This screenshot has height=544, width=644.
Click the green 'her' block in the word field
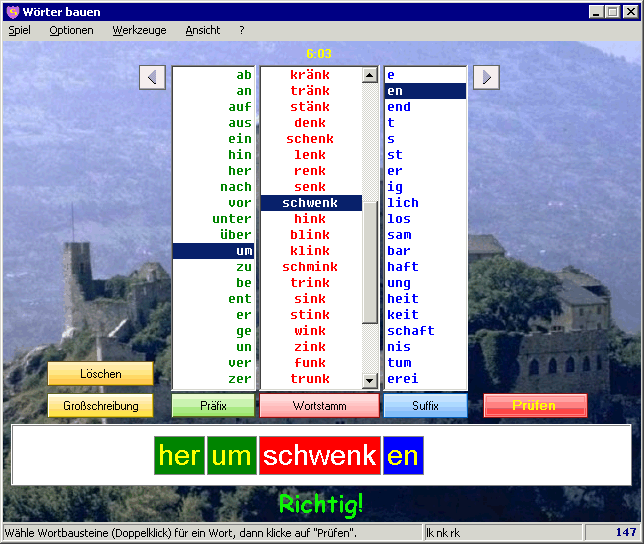(179, 456)
